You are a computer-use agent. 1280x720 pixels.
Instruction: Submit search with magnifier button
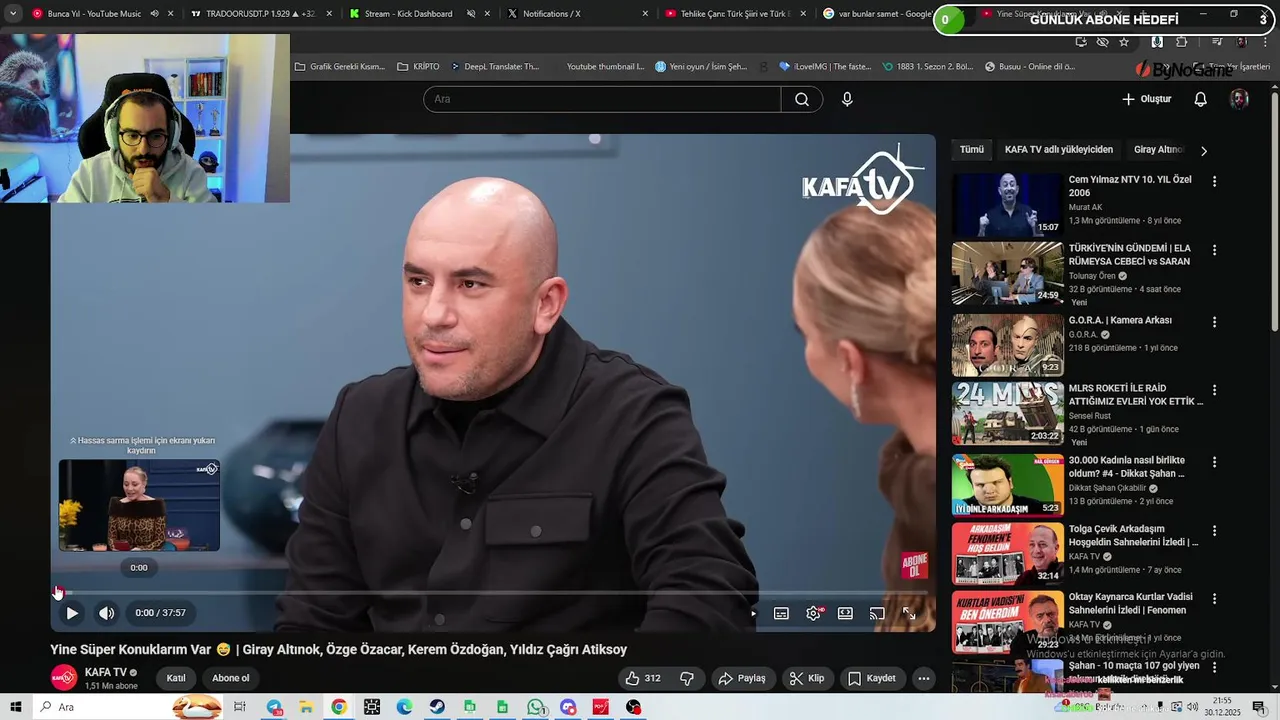802,99
